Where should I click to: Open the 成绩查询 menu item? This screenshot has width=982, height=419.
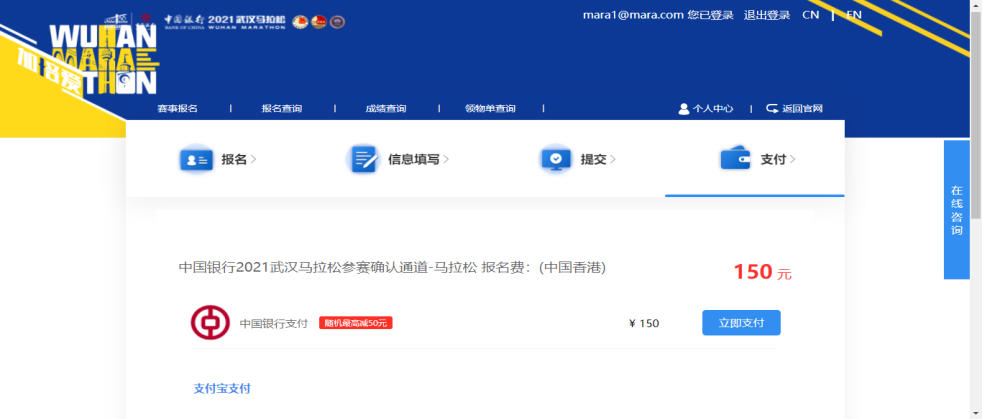click(386, 108)
